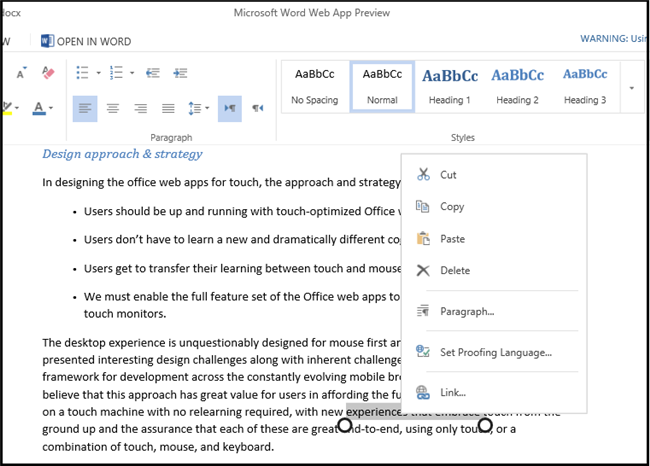This screenshot has width=650, height=466.
Task: Click the scissors Cut icon
Action: (x=423, y=174)
